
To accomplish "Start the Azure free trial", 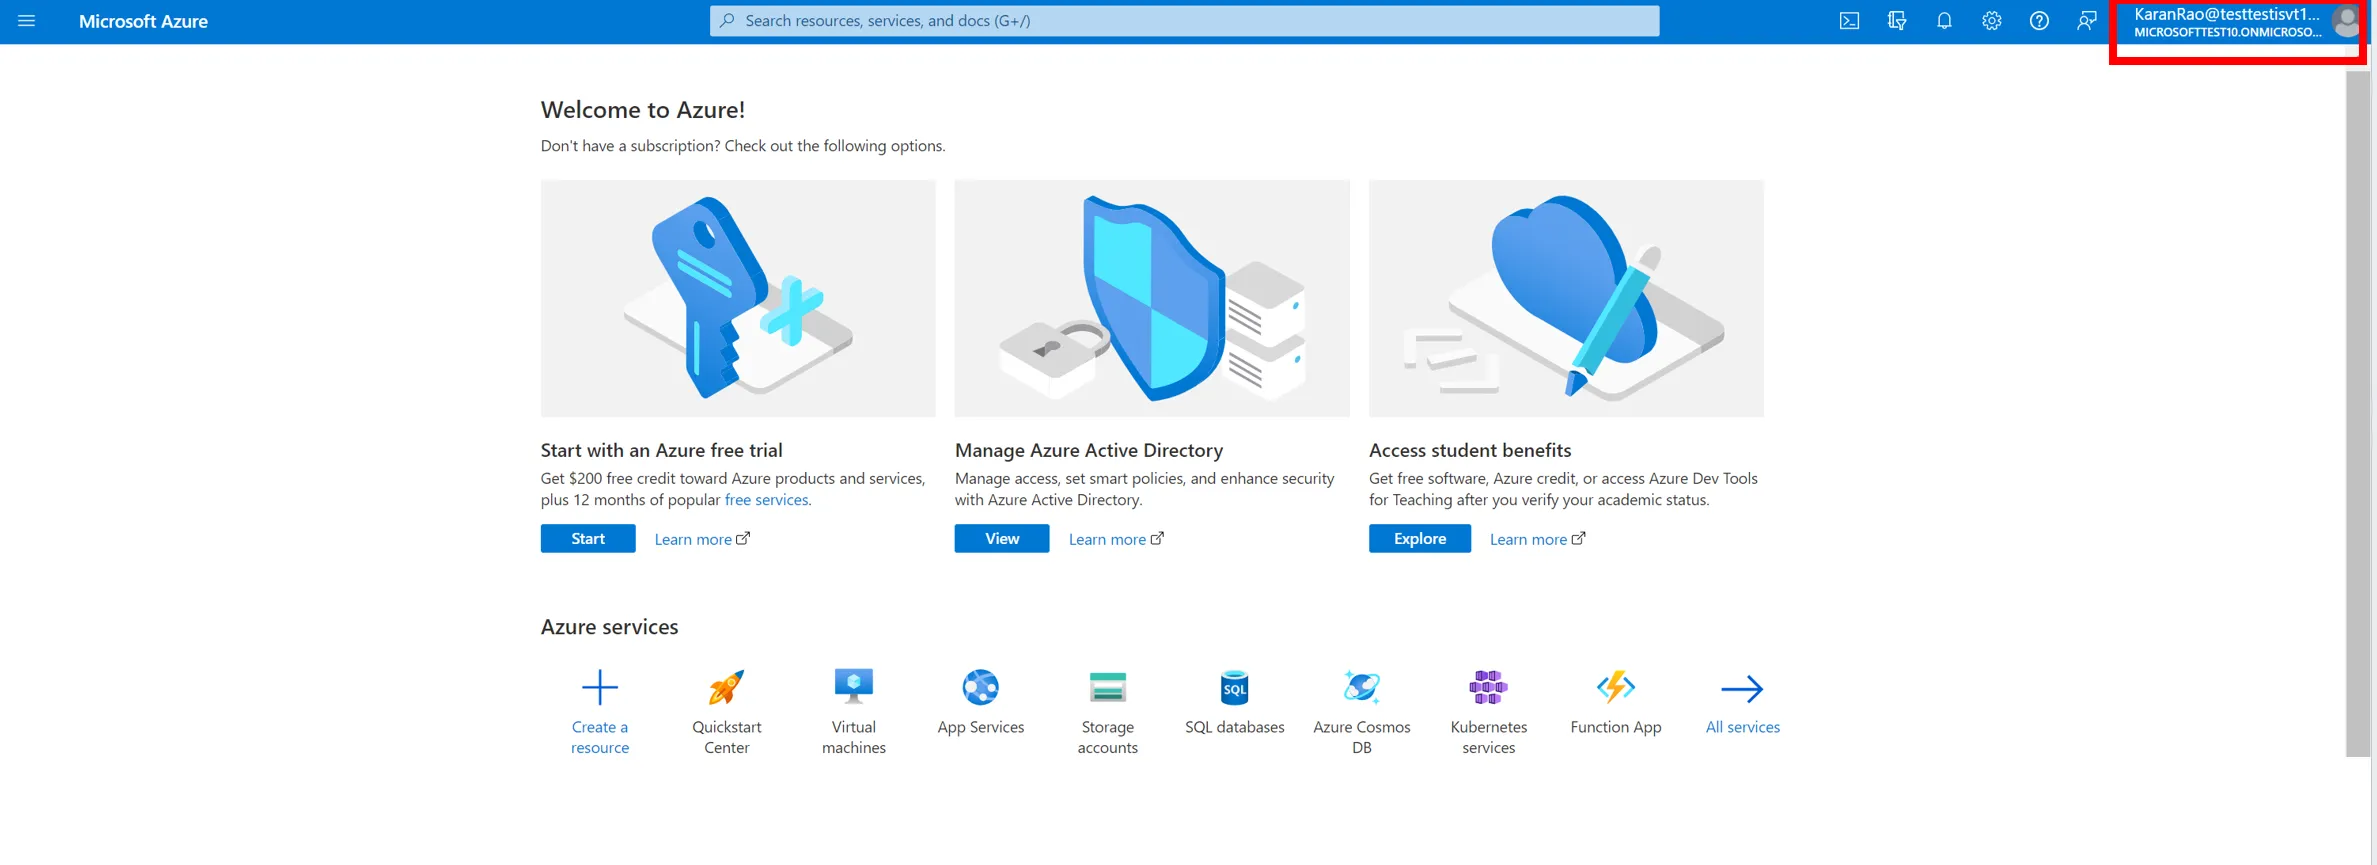I will pos(588,538).
